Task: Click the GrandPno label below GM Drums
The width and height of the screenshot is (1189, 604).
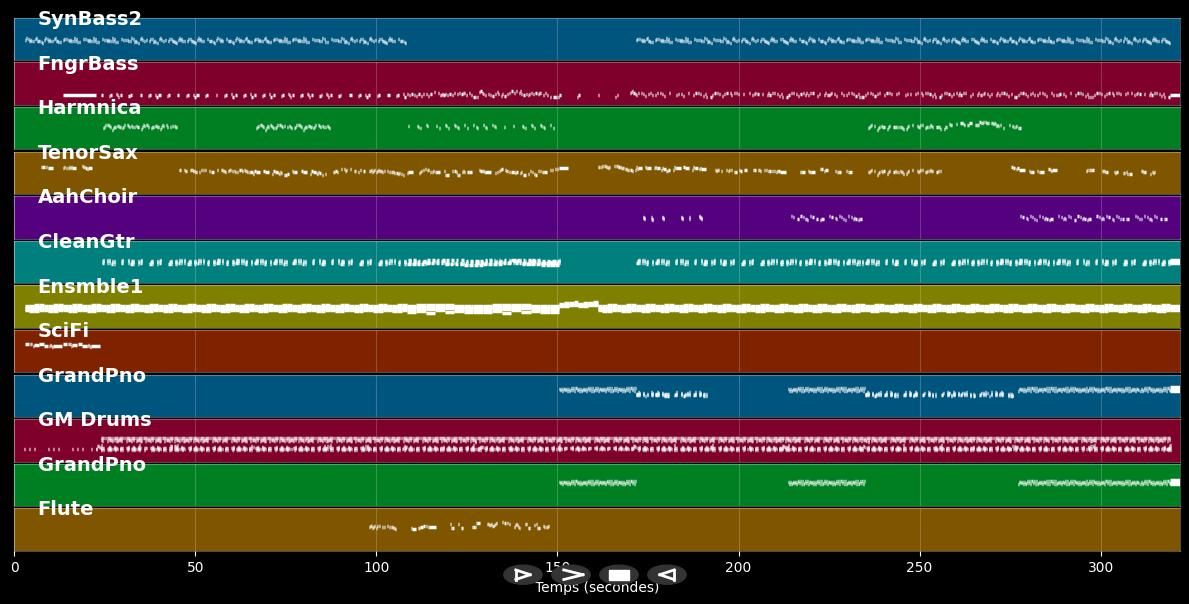Action: 92,465
